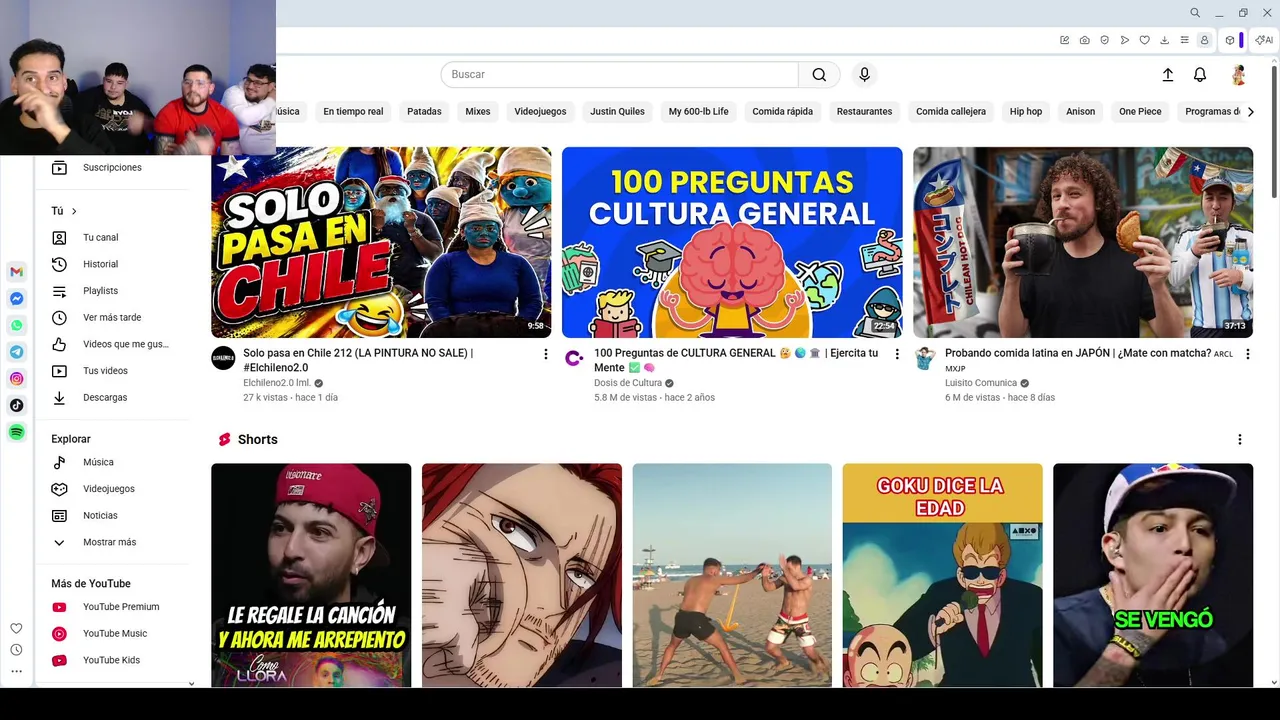Click the profile person icon in the browser toolbar
Viewport: 1280px width, 720px height.
click(x=1204, y=40)
